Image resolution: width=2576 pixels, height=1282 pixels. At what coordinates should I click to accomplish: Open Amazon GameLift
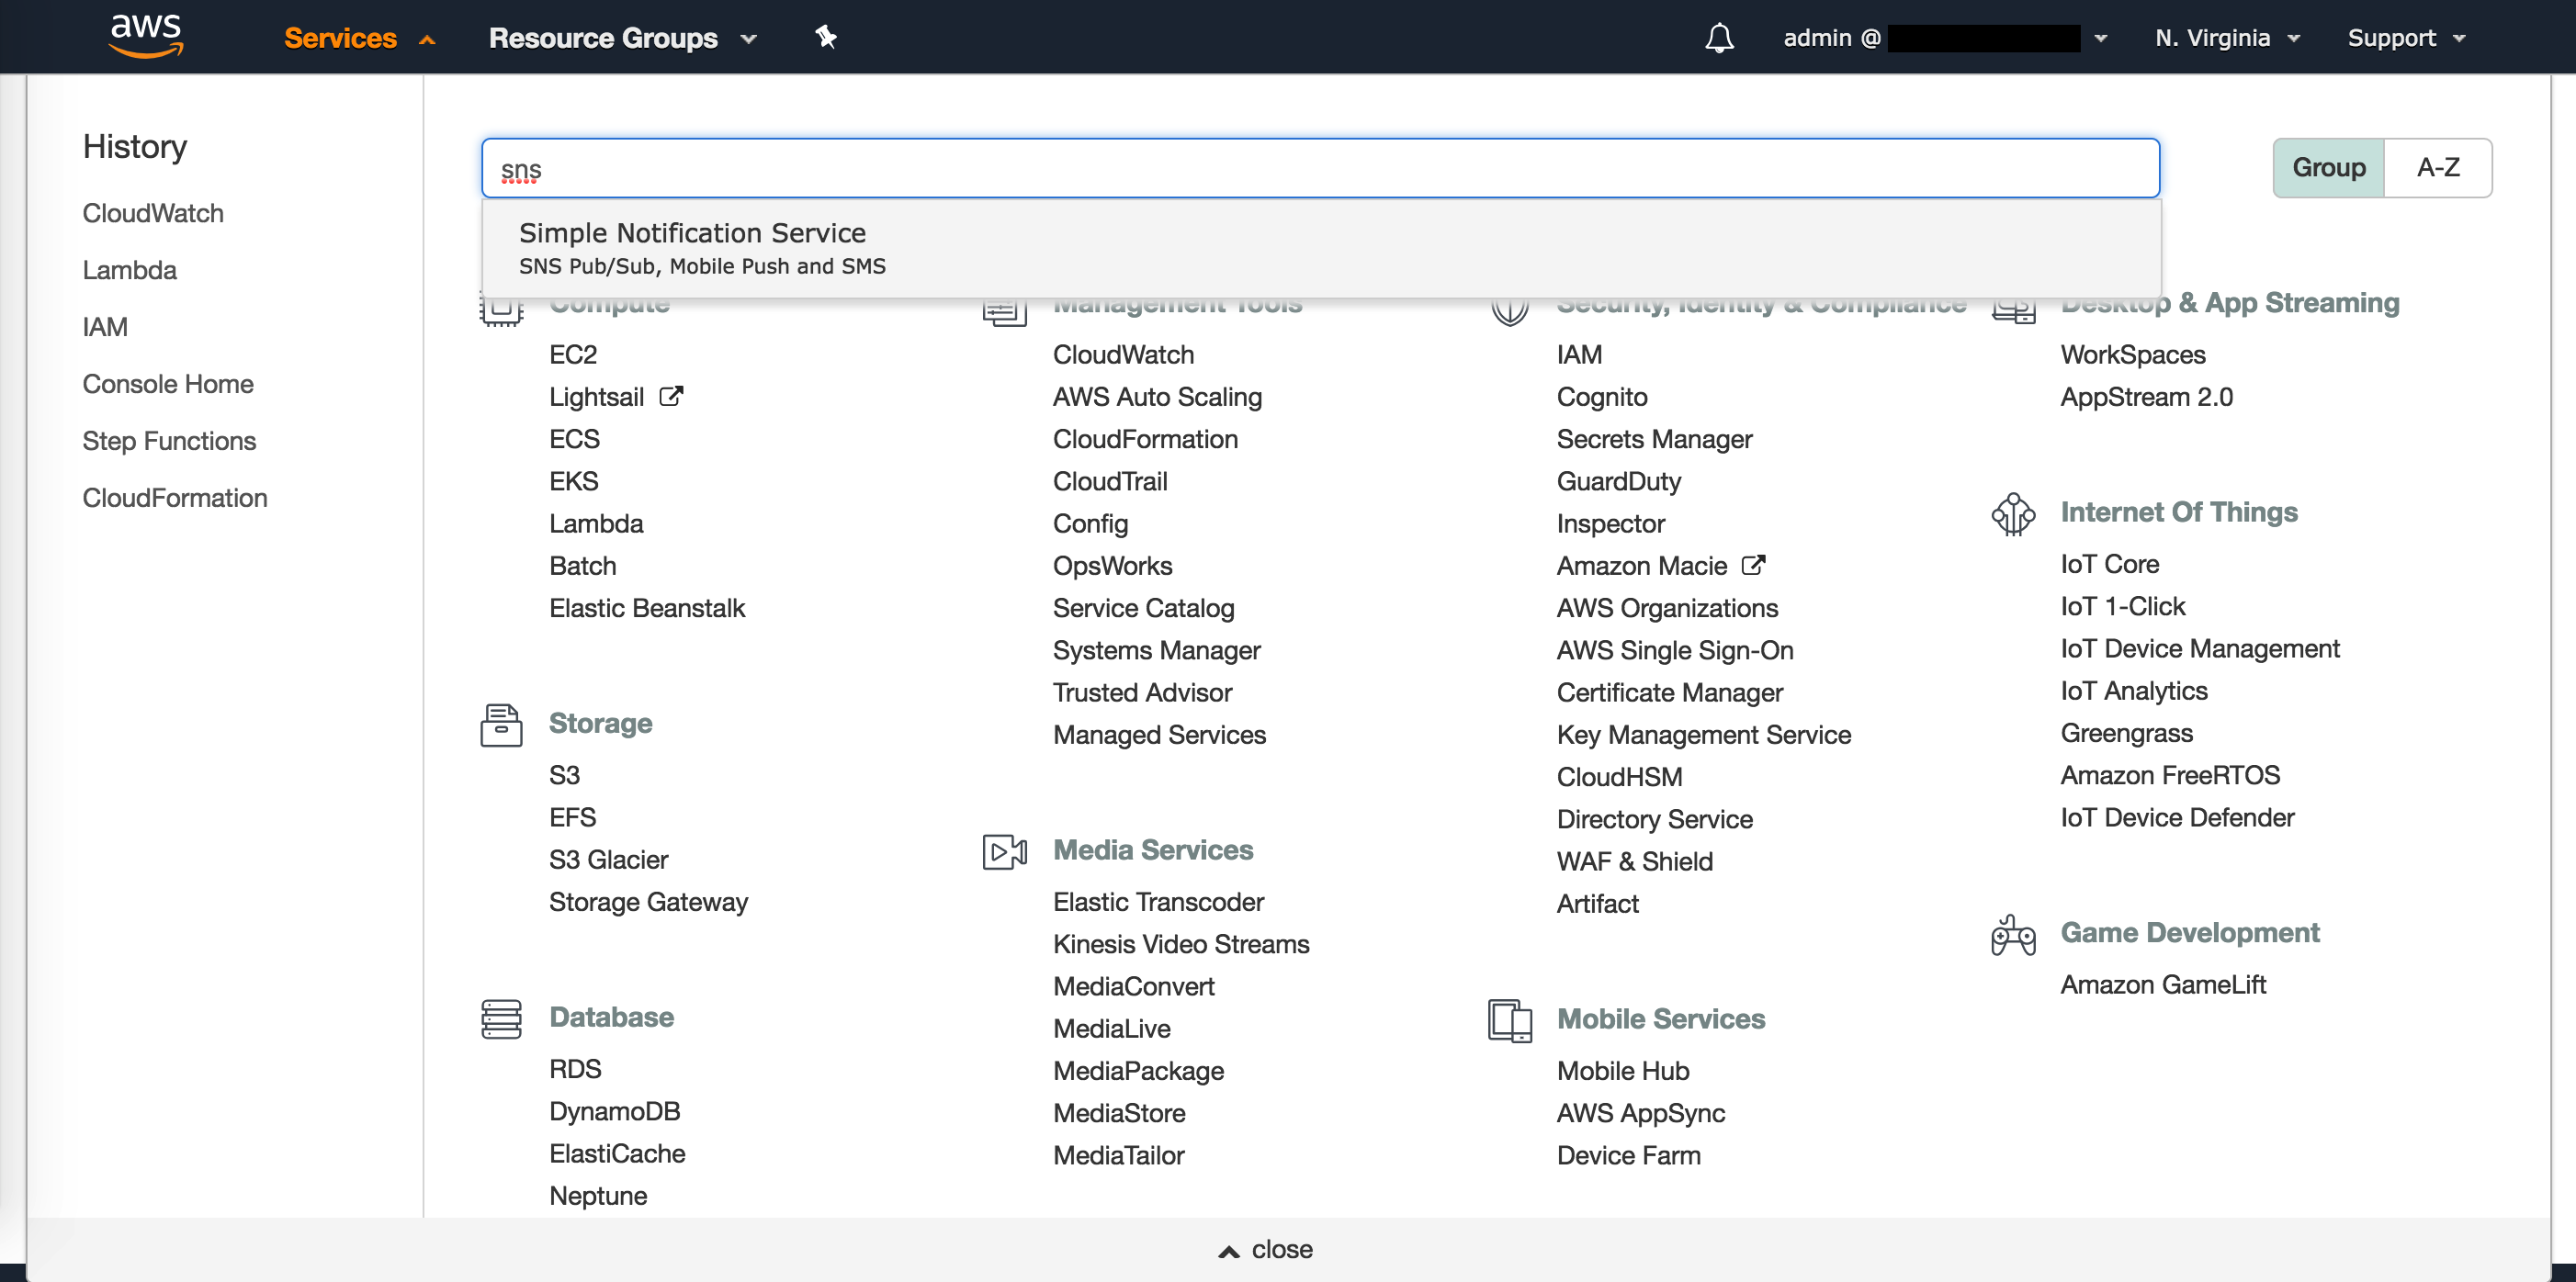(2163, 984)
